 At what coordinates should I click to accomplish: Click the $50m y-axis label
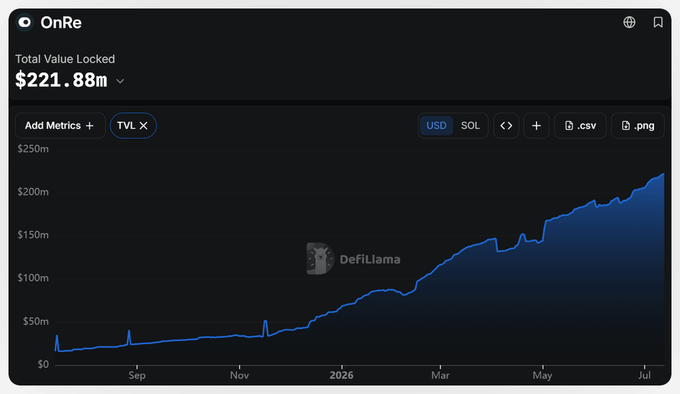tap(36, 322)
